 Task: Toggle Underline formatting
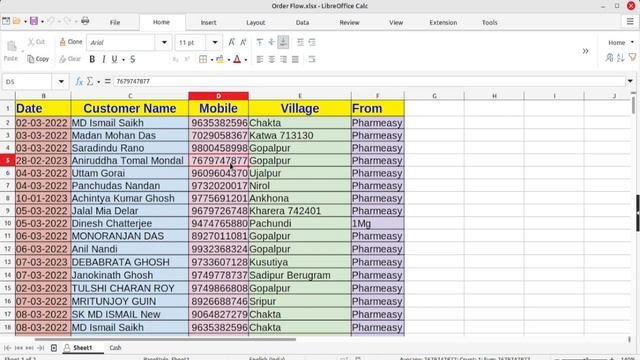click(x=115, y=60)
